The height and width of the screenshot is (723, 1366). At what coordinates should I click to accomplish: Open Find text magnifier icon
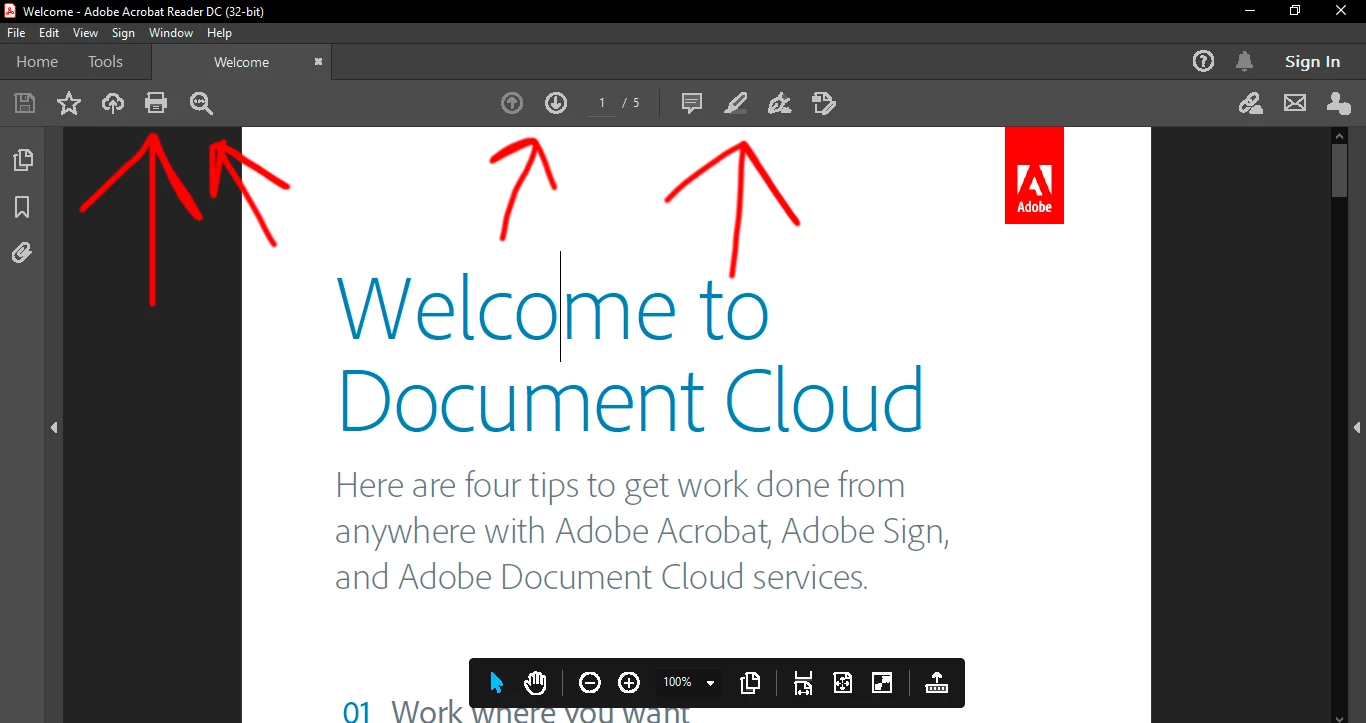(x=201, y=103)
